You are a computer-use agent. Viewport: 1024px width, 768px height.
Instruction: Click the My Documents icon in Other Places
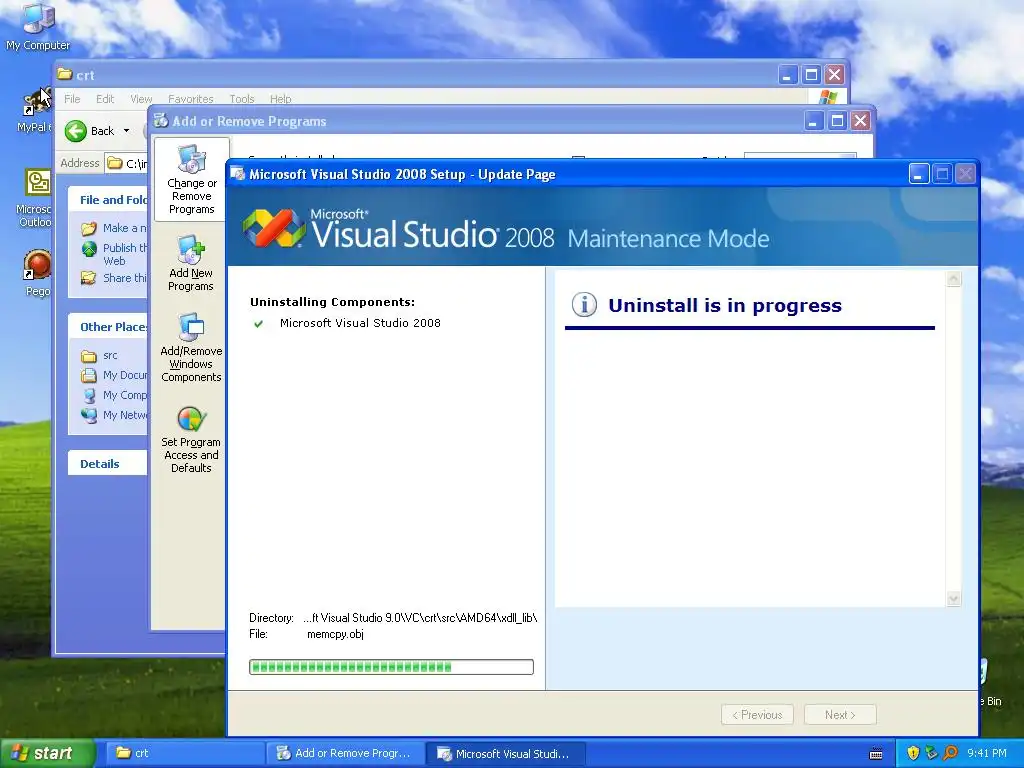click(89, 376)
